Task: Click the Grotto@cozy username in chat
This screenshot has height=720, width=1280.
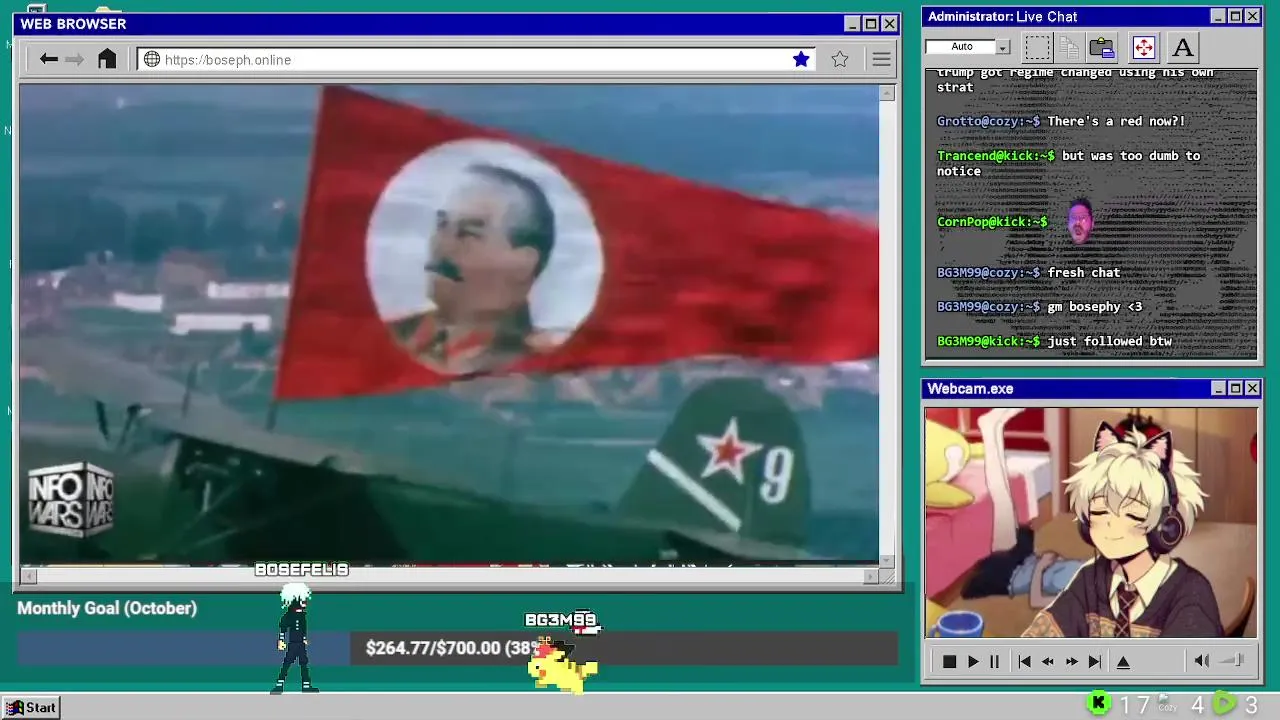Action: (x=988, y=121)
